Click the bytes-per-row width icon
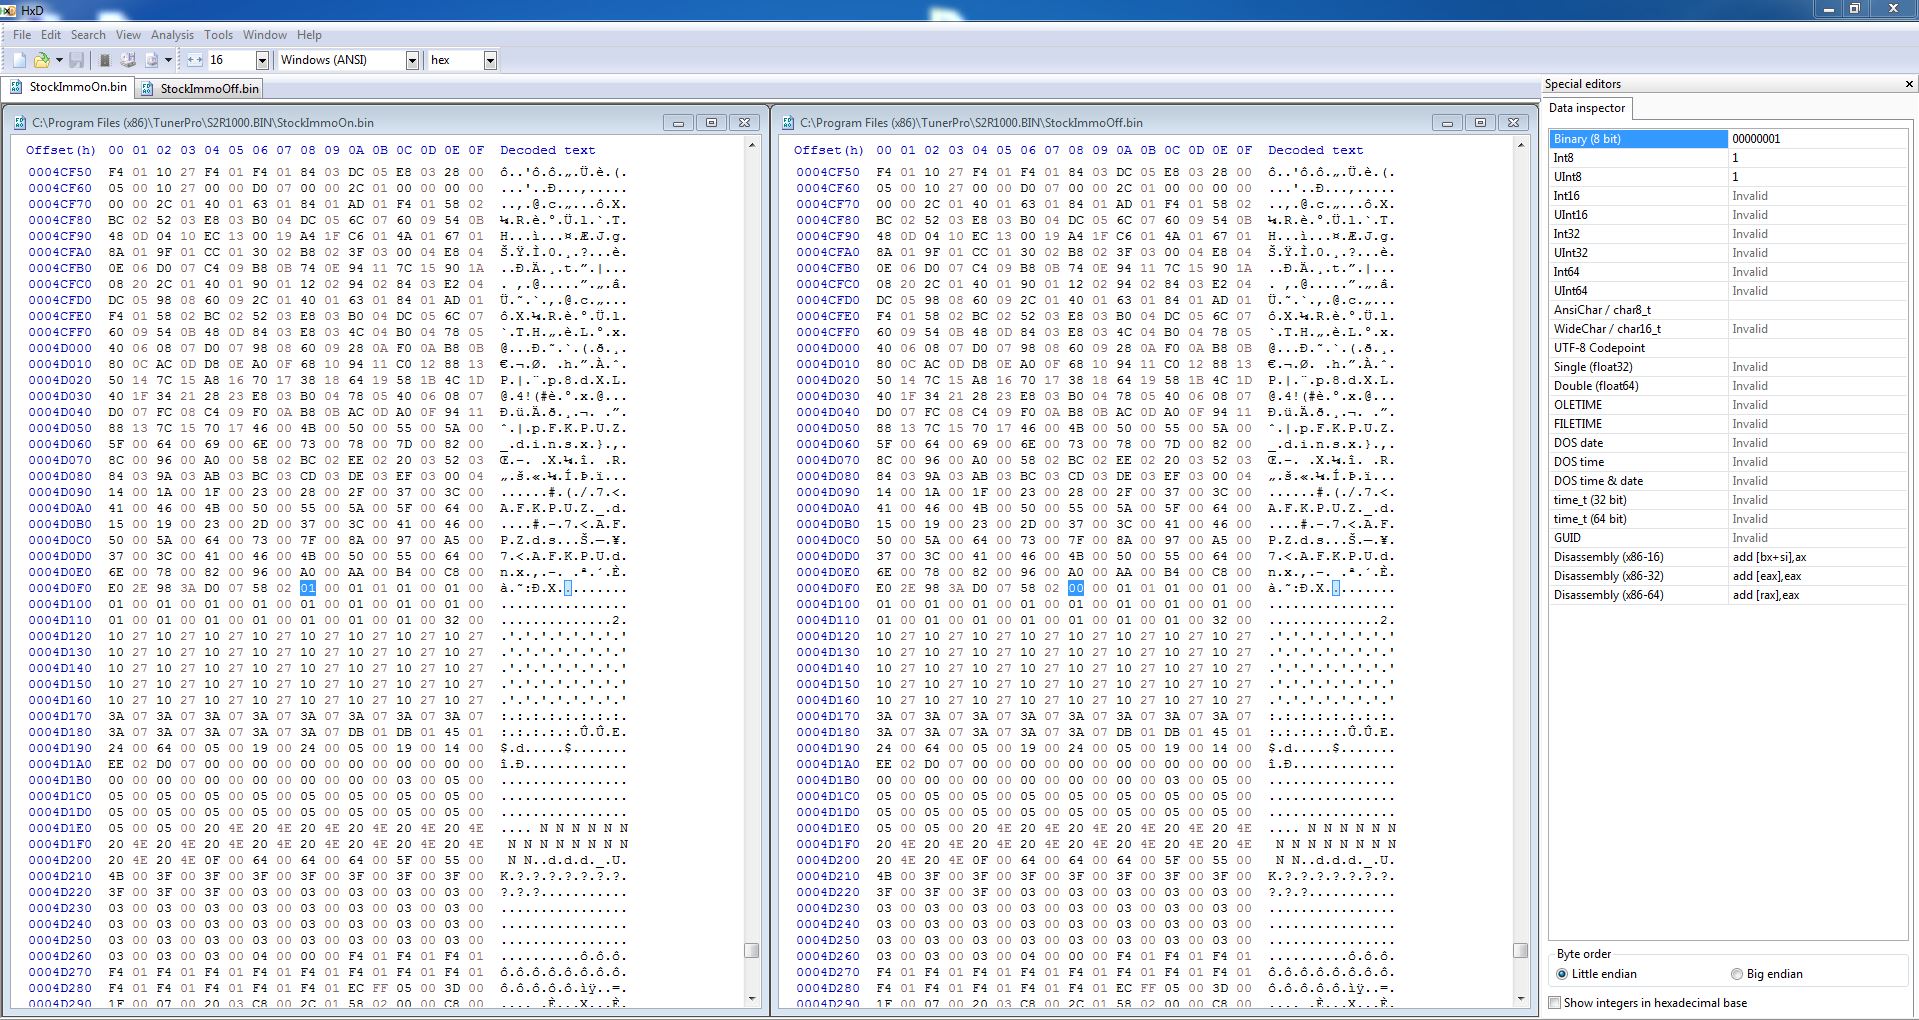Screen dimensions: 1919x1020 [195, 60]
